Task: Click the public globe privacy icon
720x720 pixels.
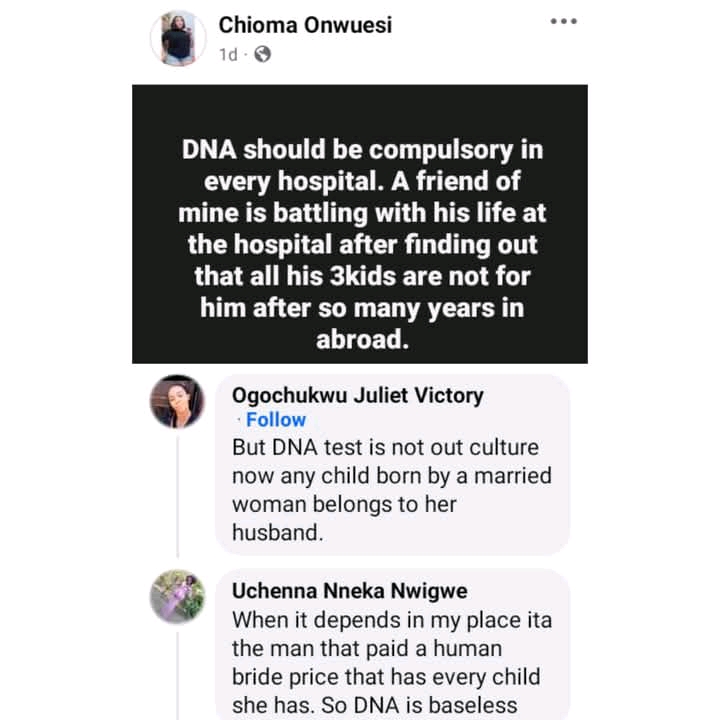Action: [x=262, y=56]
